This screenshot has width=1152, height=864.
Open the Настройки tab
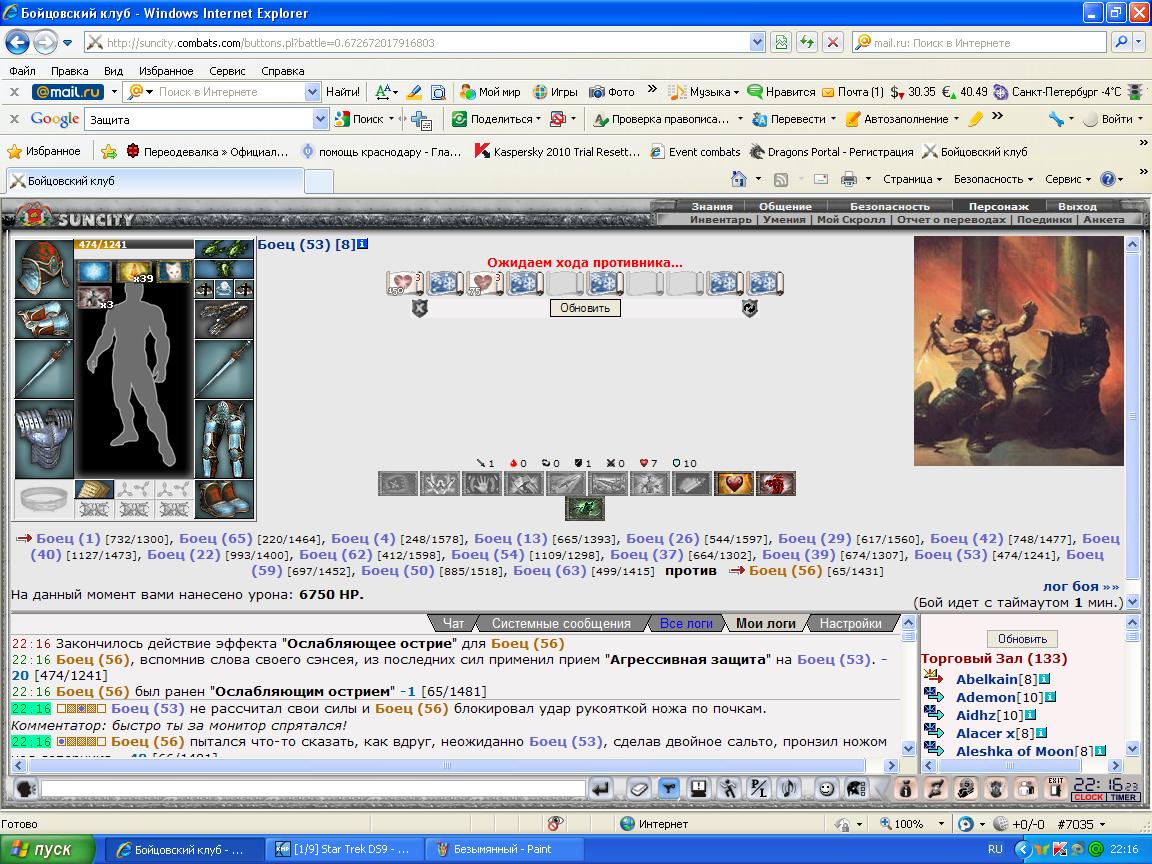point(851,623)
